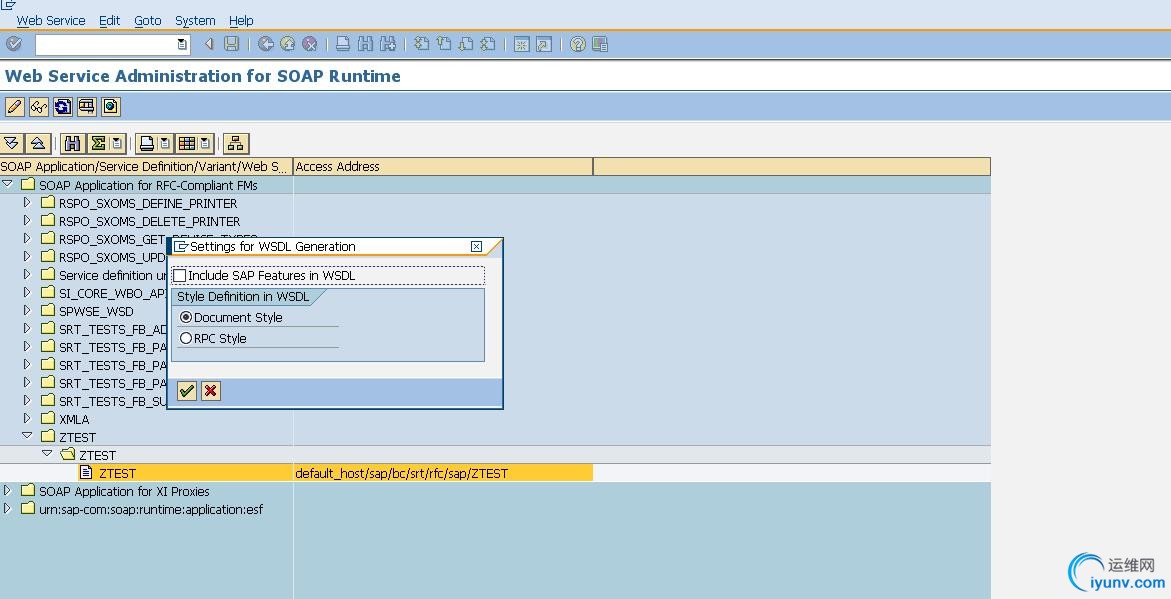1171x599 pixels.
Task: Click the Find binoculars icon above the tree
Action: (x=72, y=143)
